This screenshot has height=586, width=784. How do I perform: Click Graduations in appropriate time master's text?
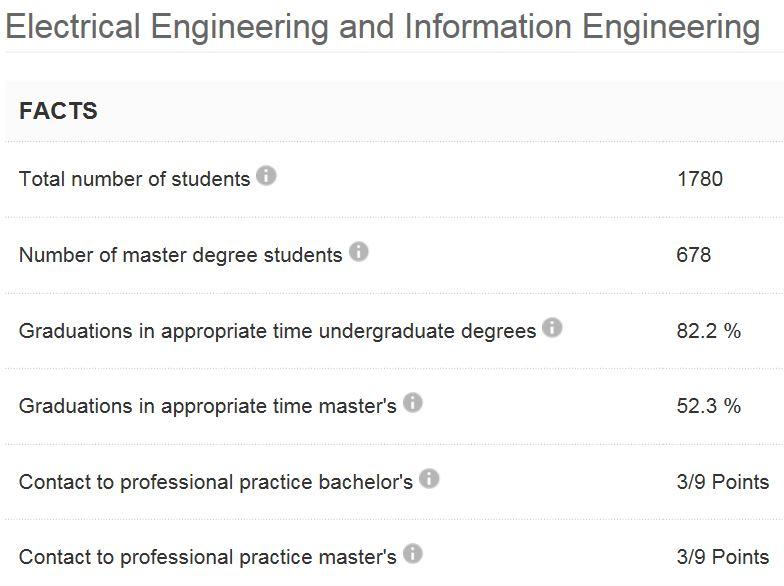click(x=207, y=406)
